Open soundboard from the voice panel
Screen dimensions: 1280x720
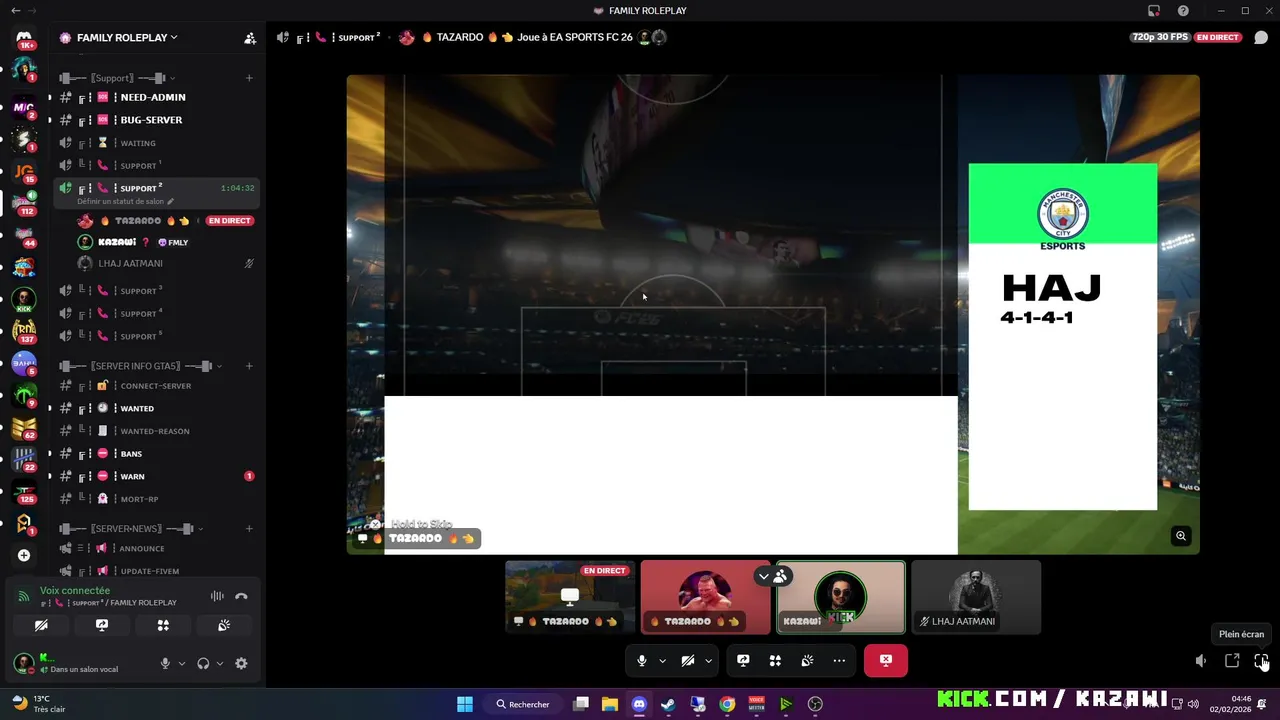click(x=224, y=625)
